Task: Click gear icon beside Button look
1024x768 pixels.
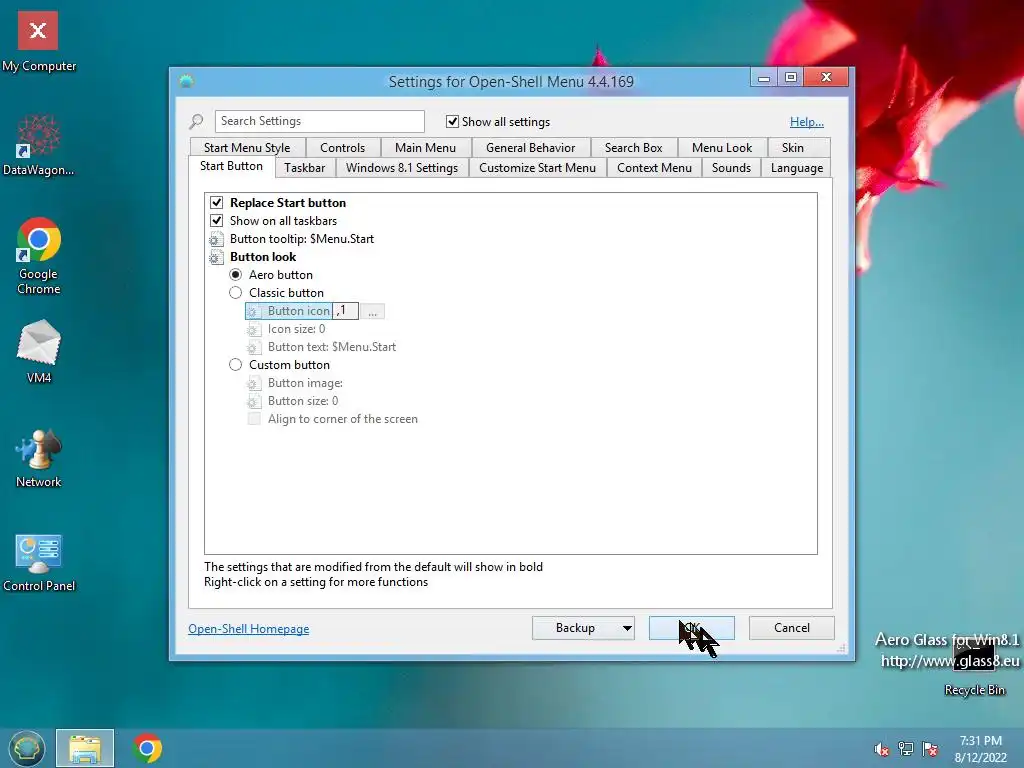Action: pos(216,257)
